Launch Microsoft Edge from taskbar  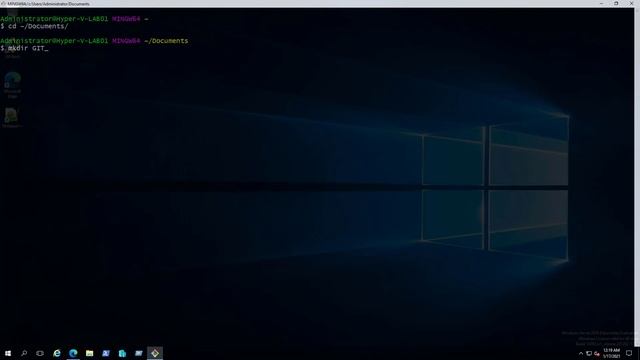(73, 353)
